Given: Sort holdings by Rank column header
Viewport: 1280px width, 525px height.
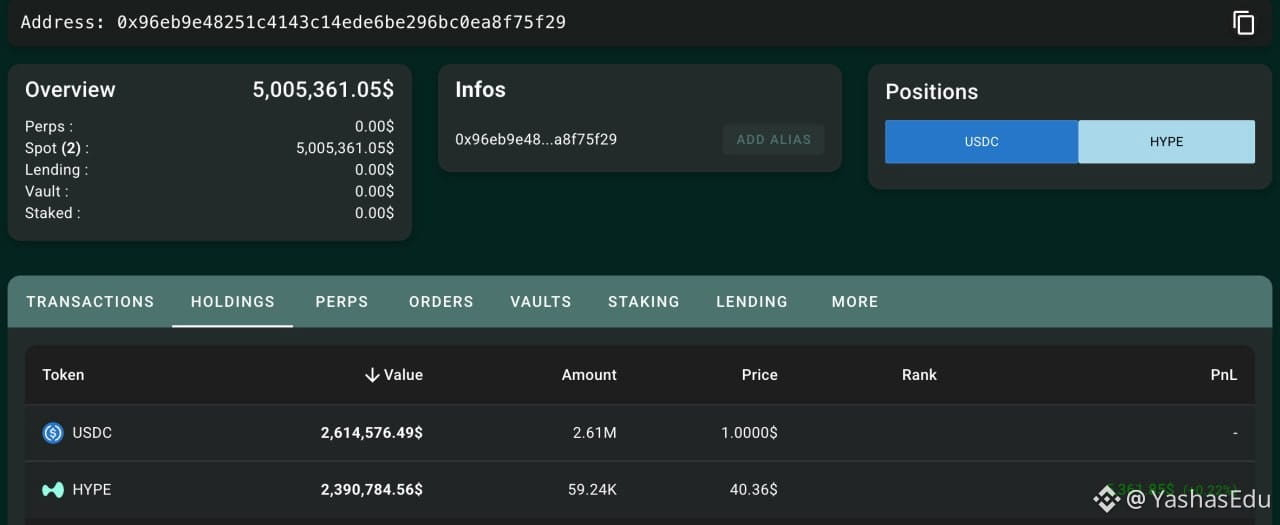Looking at the screenshot, I should click(919, 375).
